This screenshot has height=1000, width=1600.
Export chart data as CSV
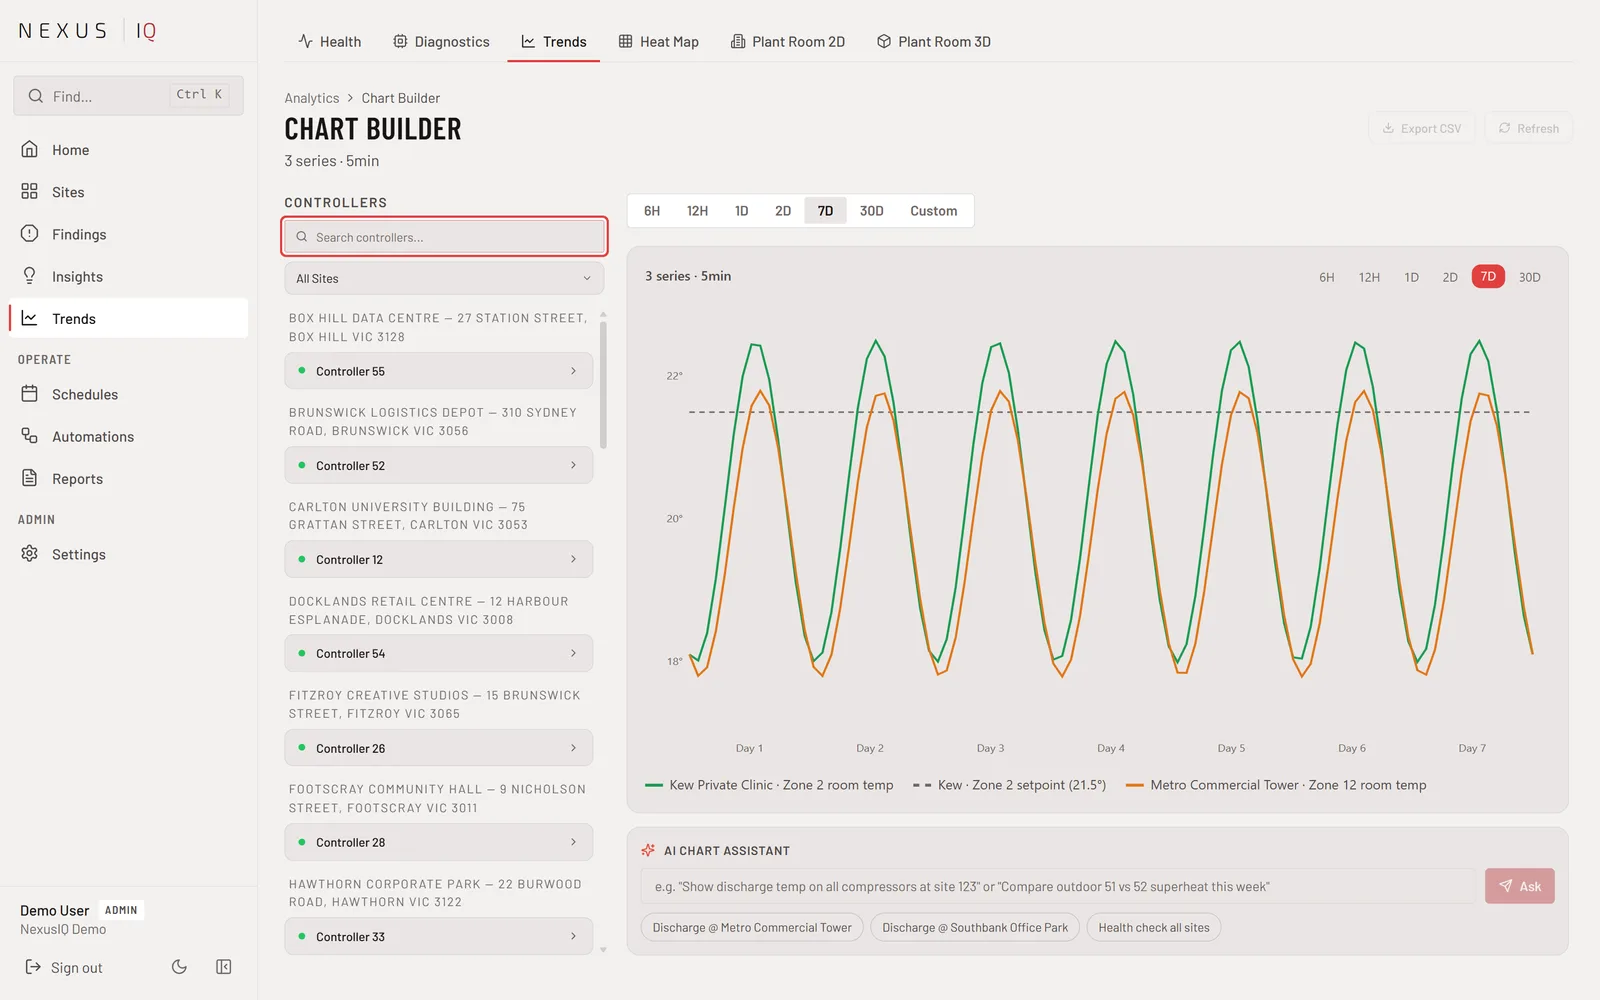point(1422,128)
